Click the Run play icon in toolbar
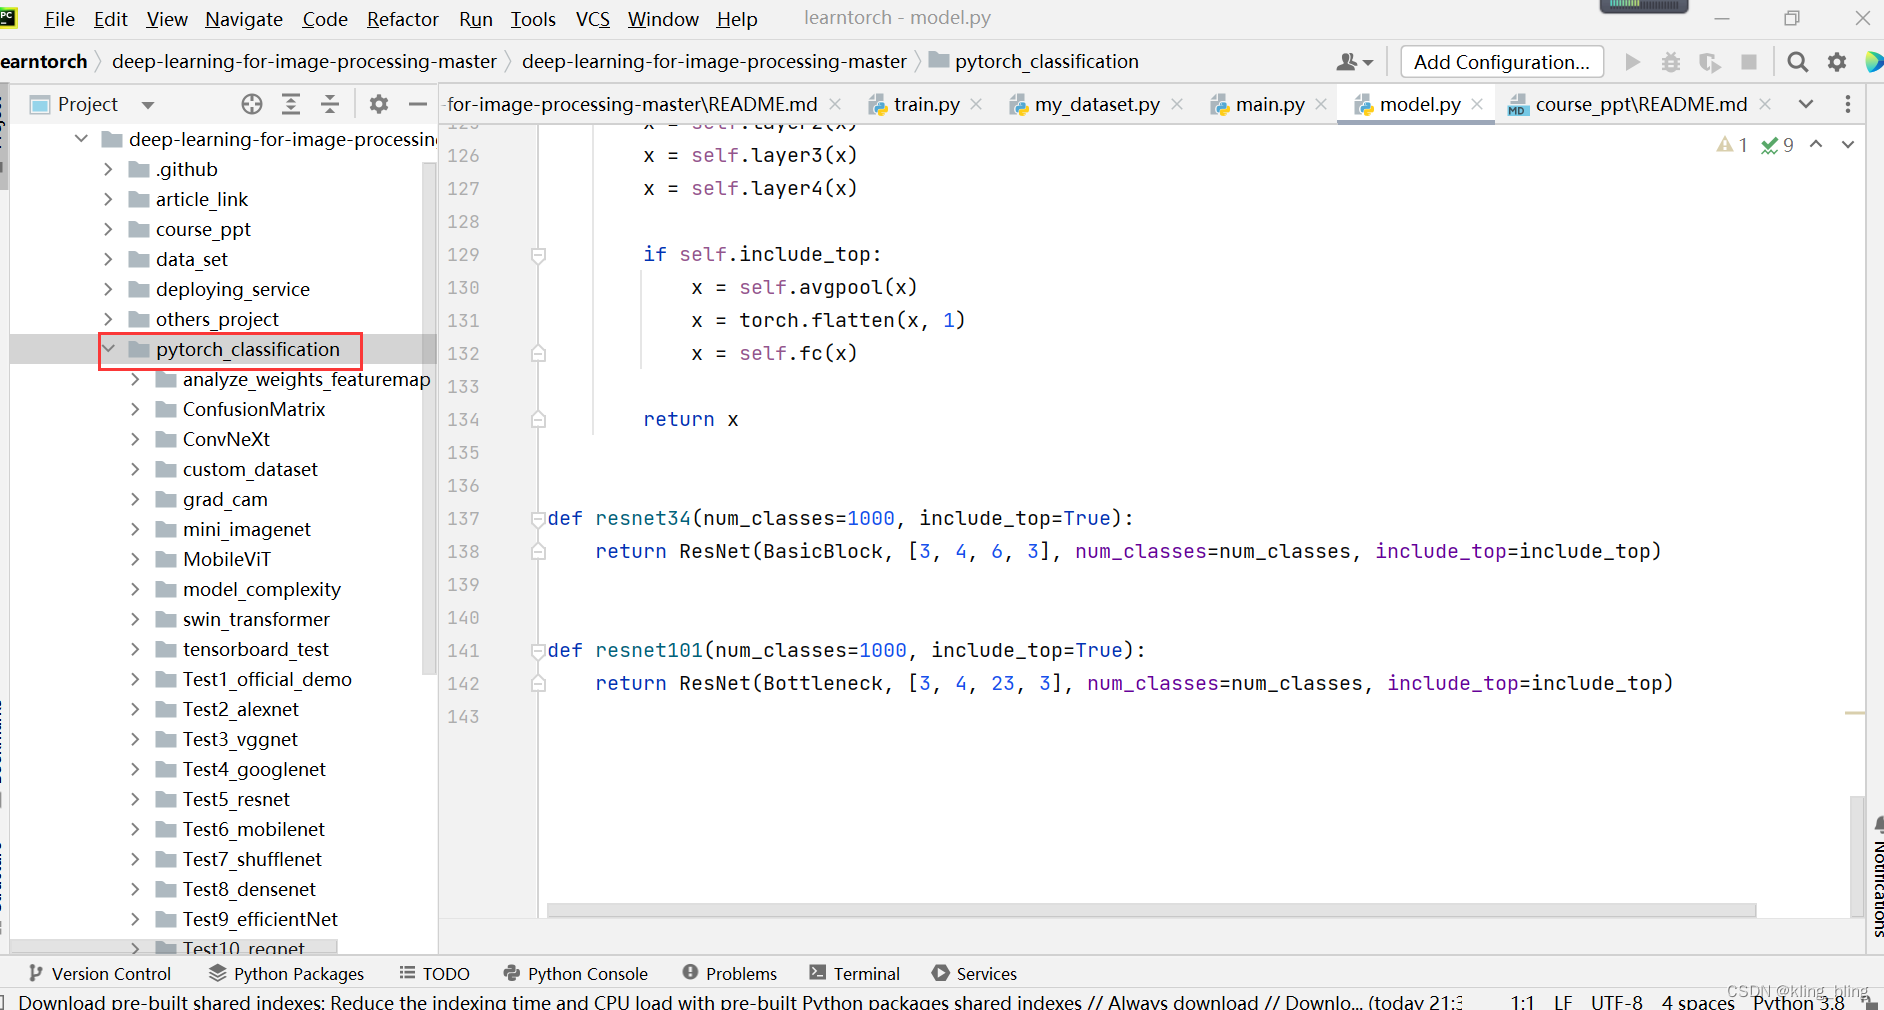1884x1010 pixels. (1632, 62)
